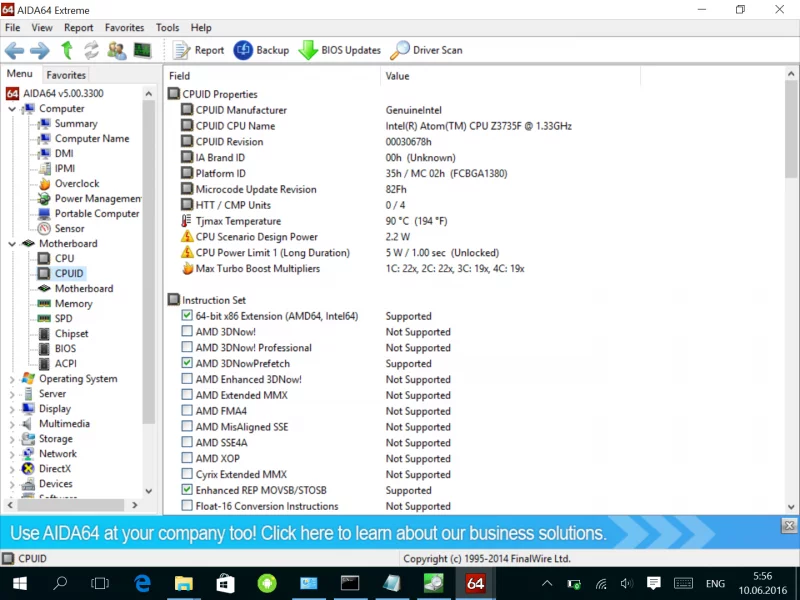Open the SPD tree item
This screenshot has width=800, height=600.
click(63, 318)
